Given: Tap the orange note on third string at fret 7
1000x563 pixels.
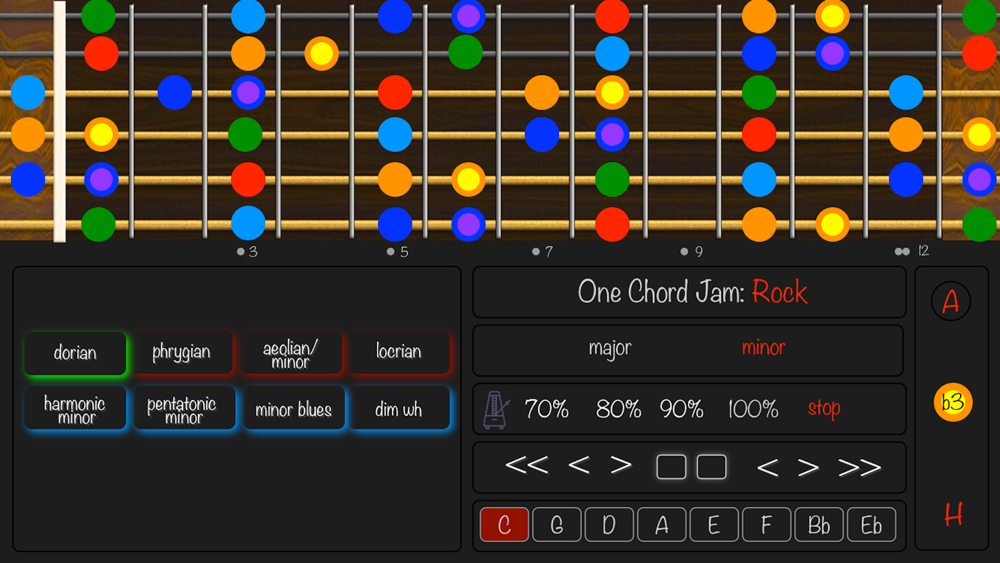Looking at the screenshot, I should [542, 92].
